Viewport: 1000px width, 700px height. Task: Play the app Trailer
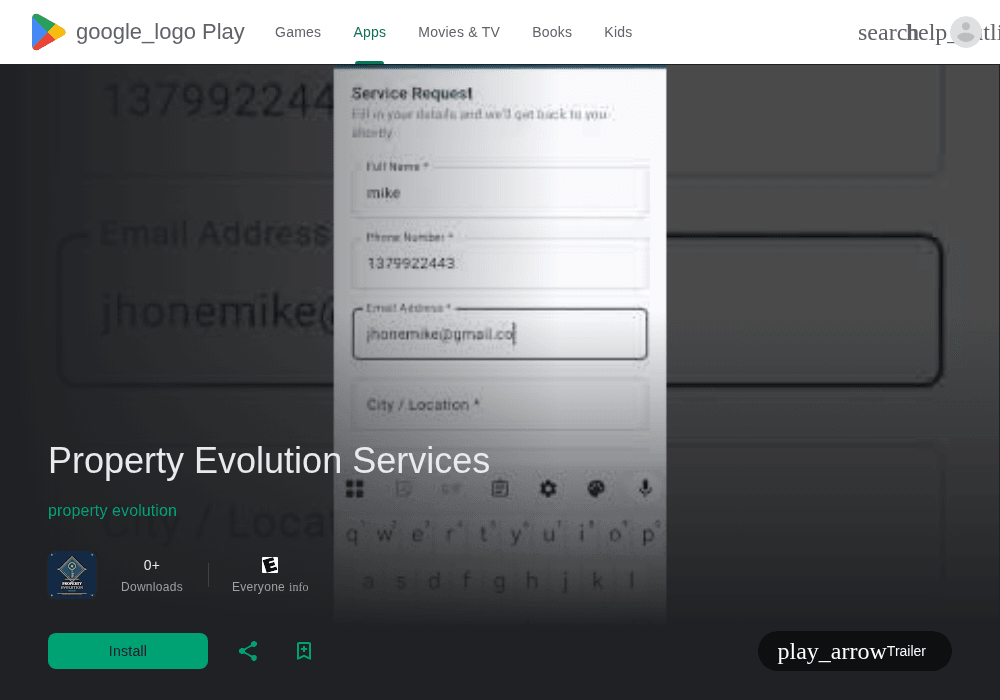click(855, 651)
